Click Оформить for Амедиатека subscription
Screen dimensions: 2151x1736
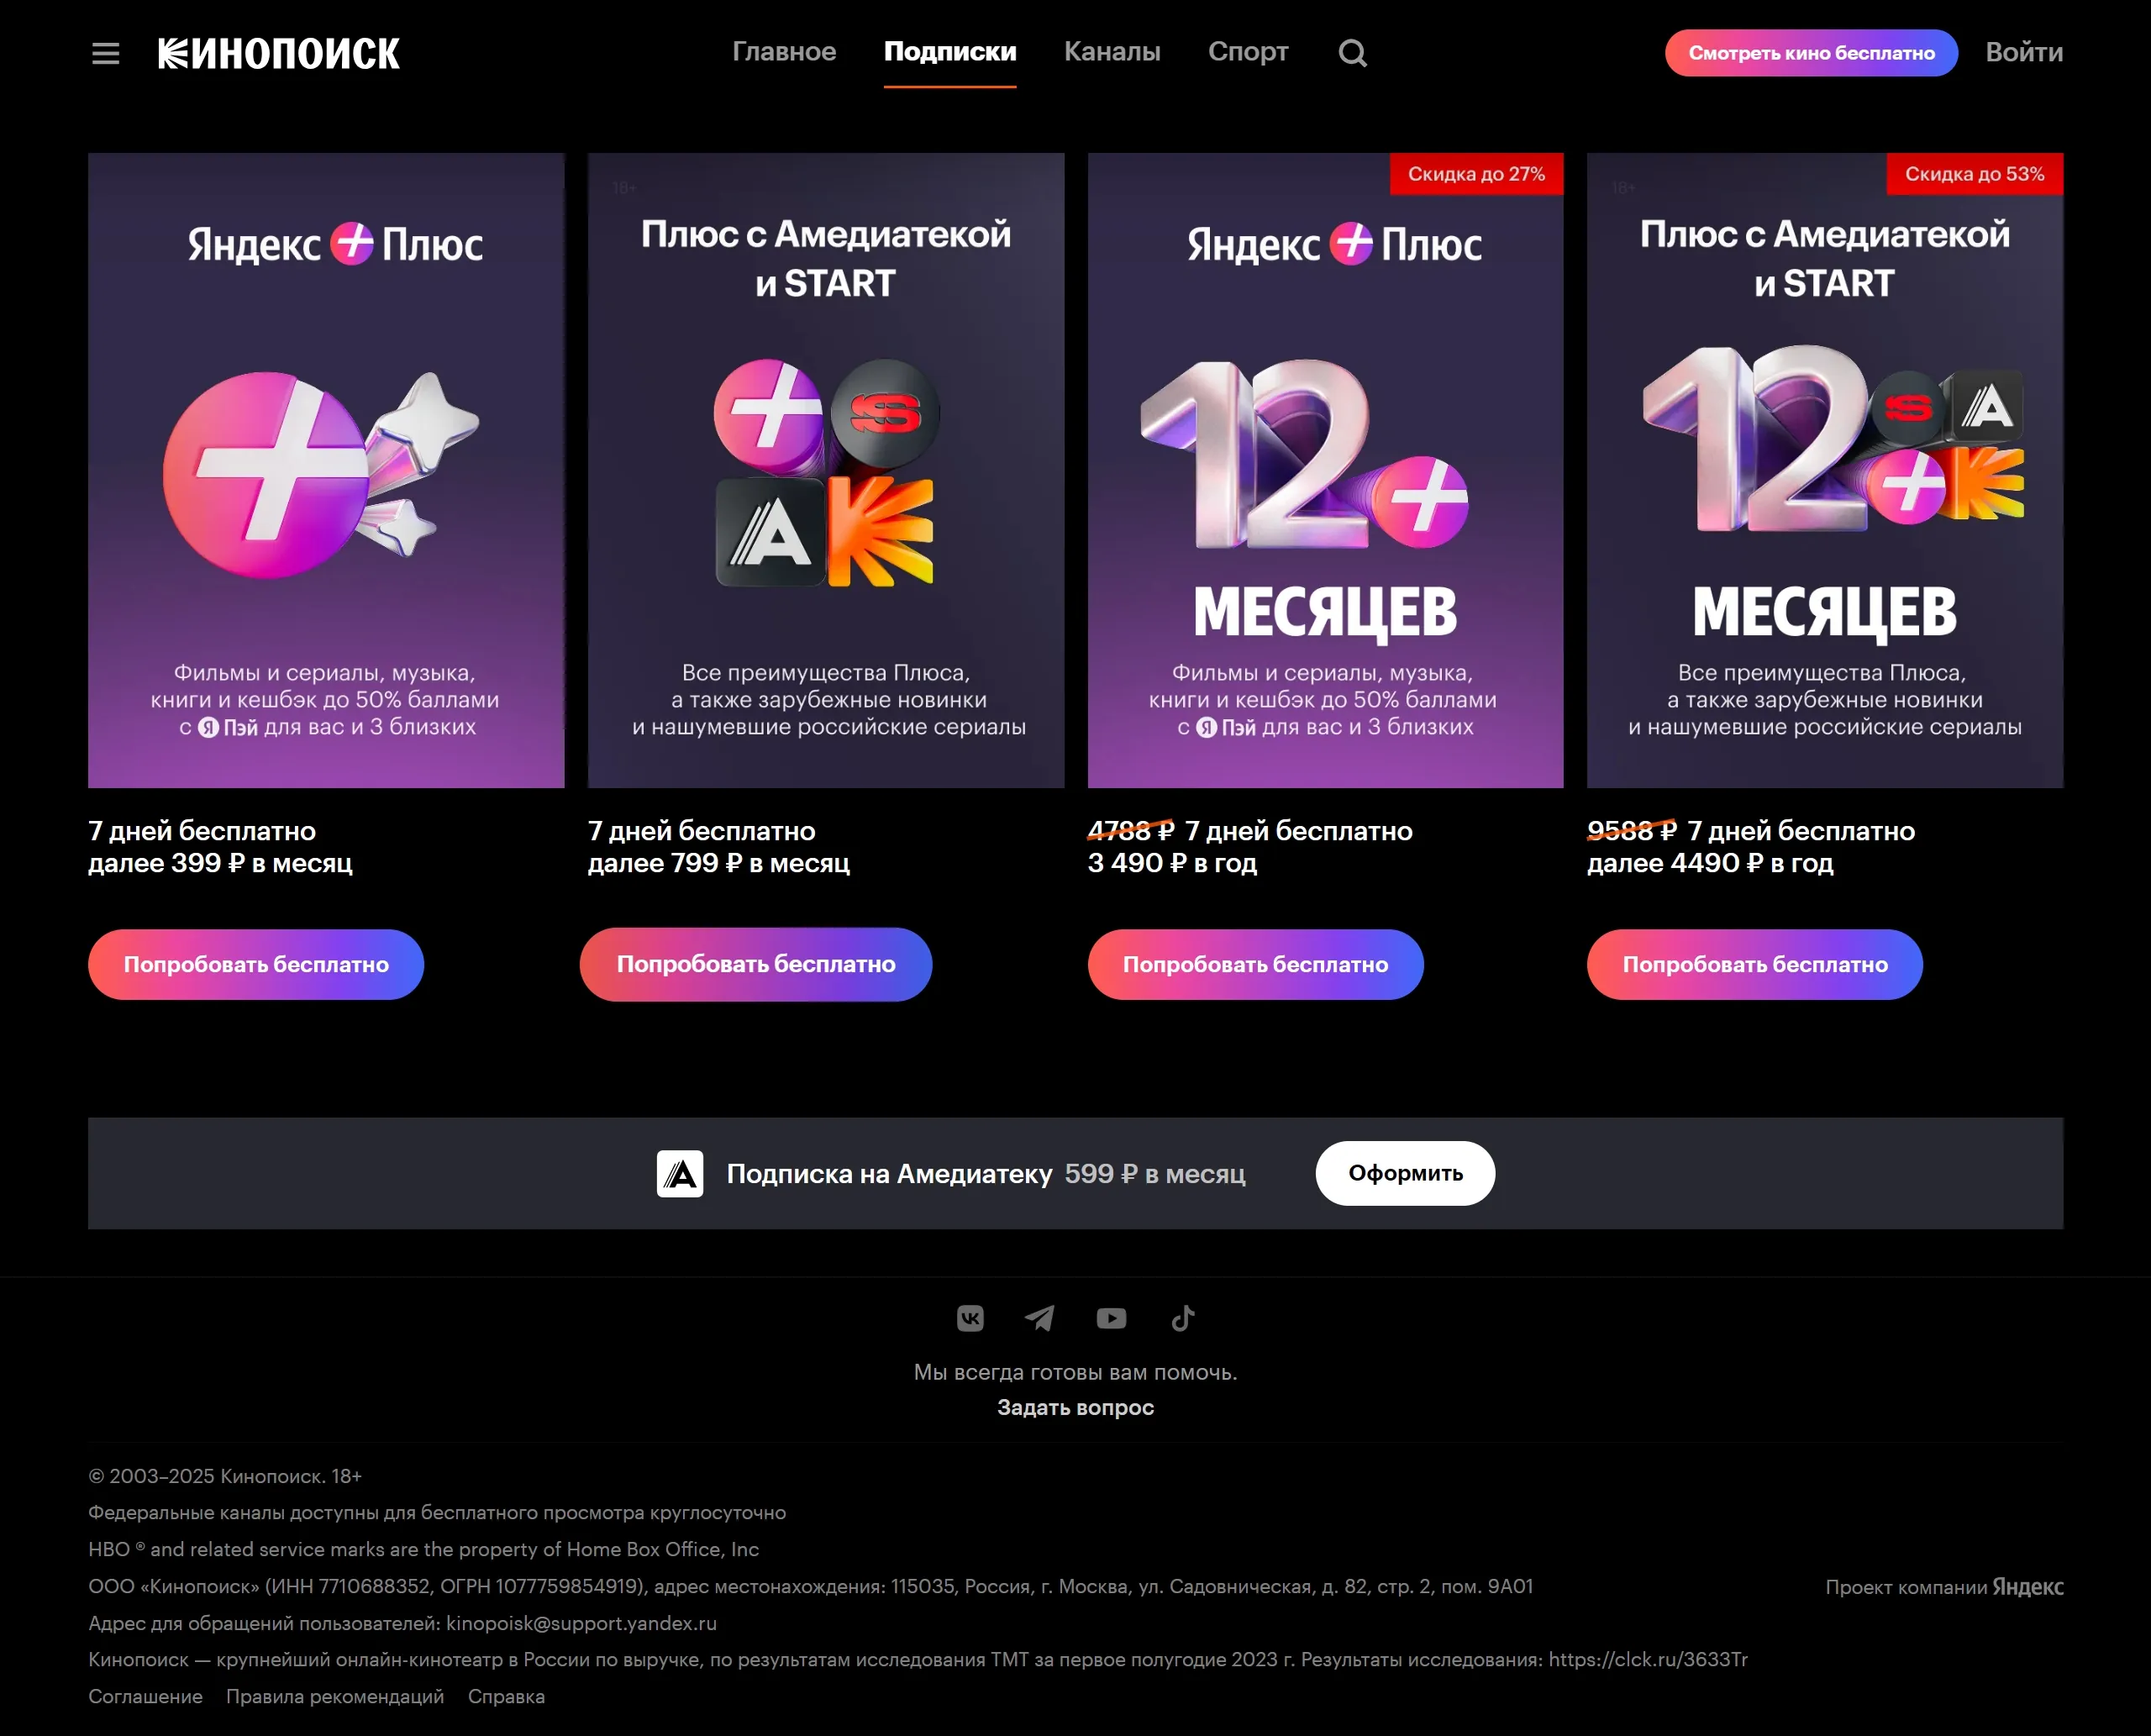coord(1405,1173)
